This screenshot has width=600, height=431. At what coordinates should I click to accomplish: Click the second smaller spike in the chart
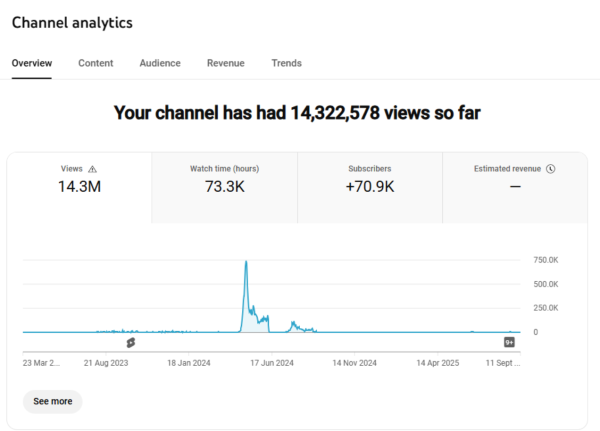point(293,322)
